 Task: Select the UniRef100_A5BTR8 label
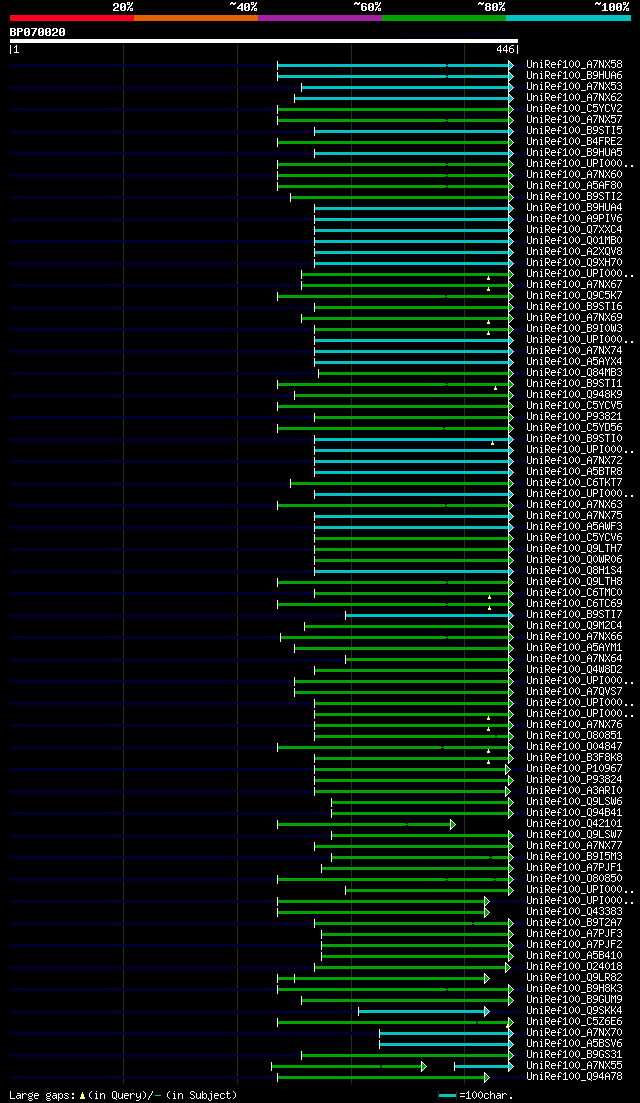tap(574, 471)
